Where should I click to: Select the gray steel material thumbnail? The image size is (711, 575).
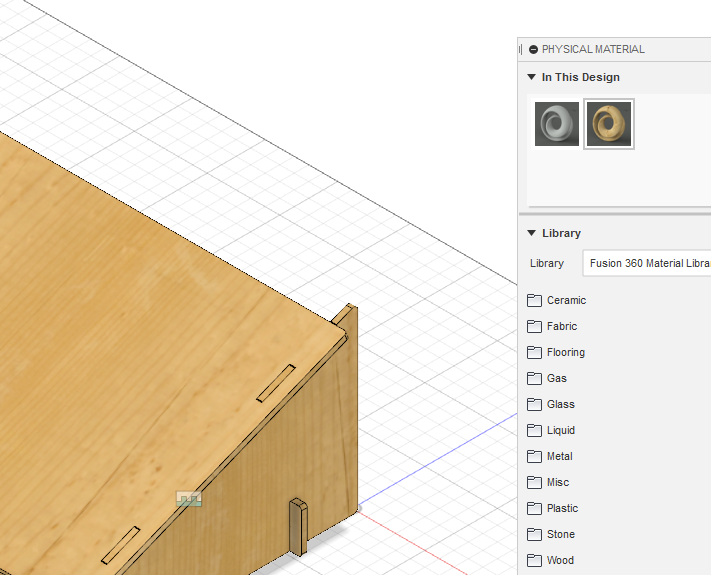556,124
